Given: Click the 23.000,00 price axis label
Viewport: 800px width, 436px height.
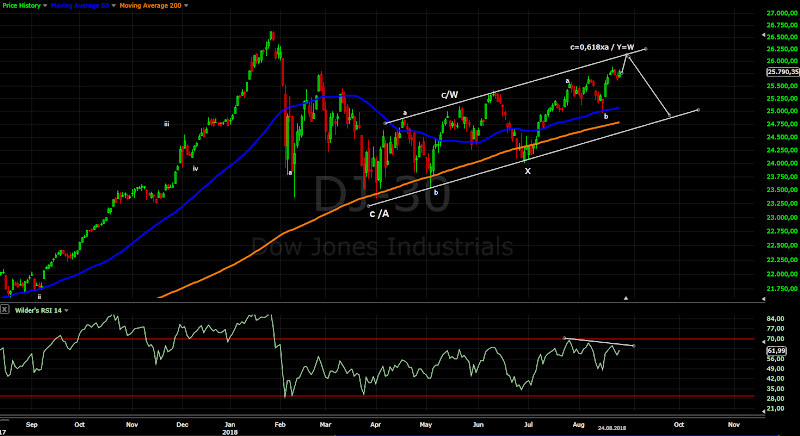Looking at the screenshot, I should click(783, 218).
